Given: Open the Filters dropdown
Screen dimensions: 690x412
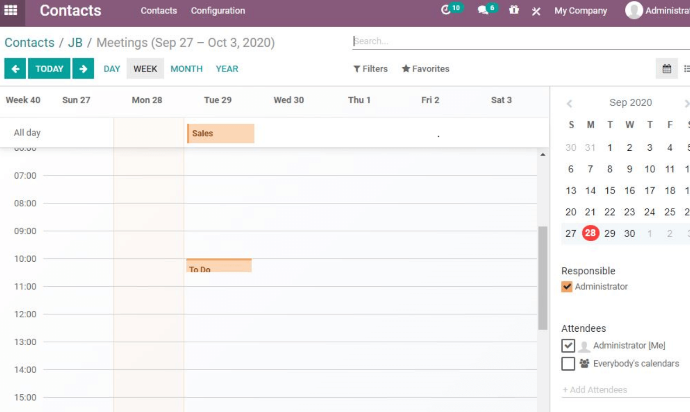Looking at the screenshot, I should pyautogui.click(x=371, y=69).
